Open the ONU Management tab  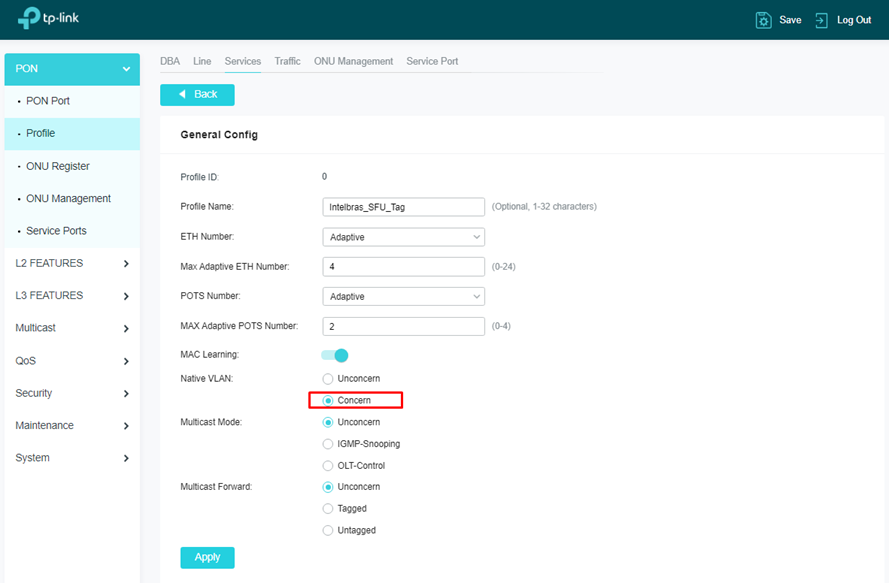click(x=353, y=61)
